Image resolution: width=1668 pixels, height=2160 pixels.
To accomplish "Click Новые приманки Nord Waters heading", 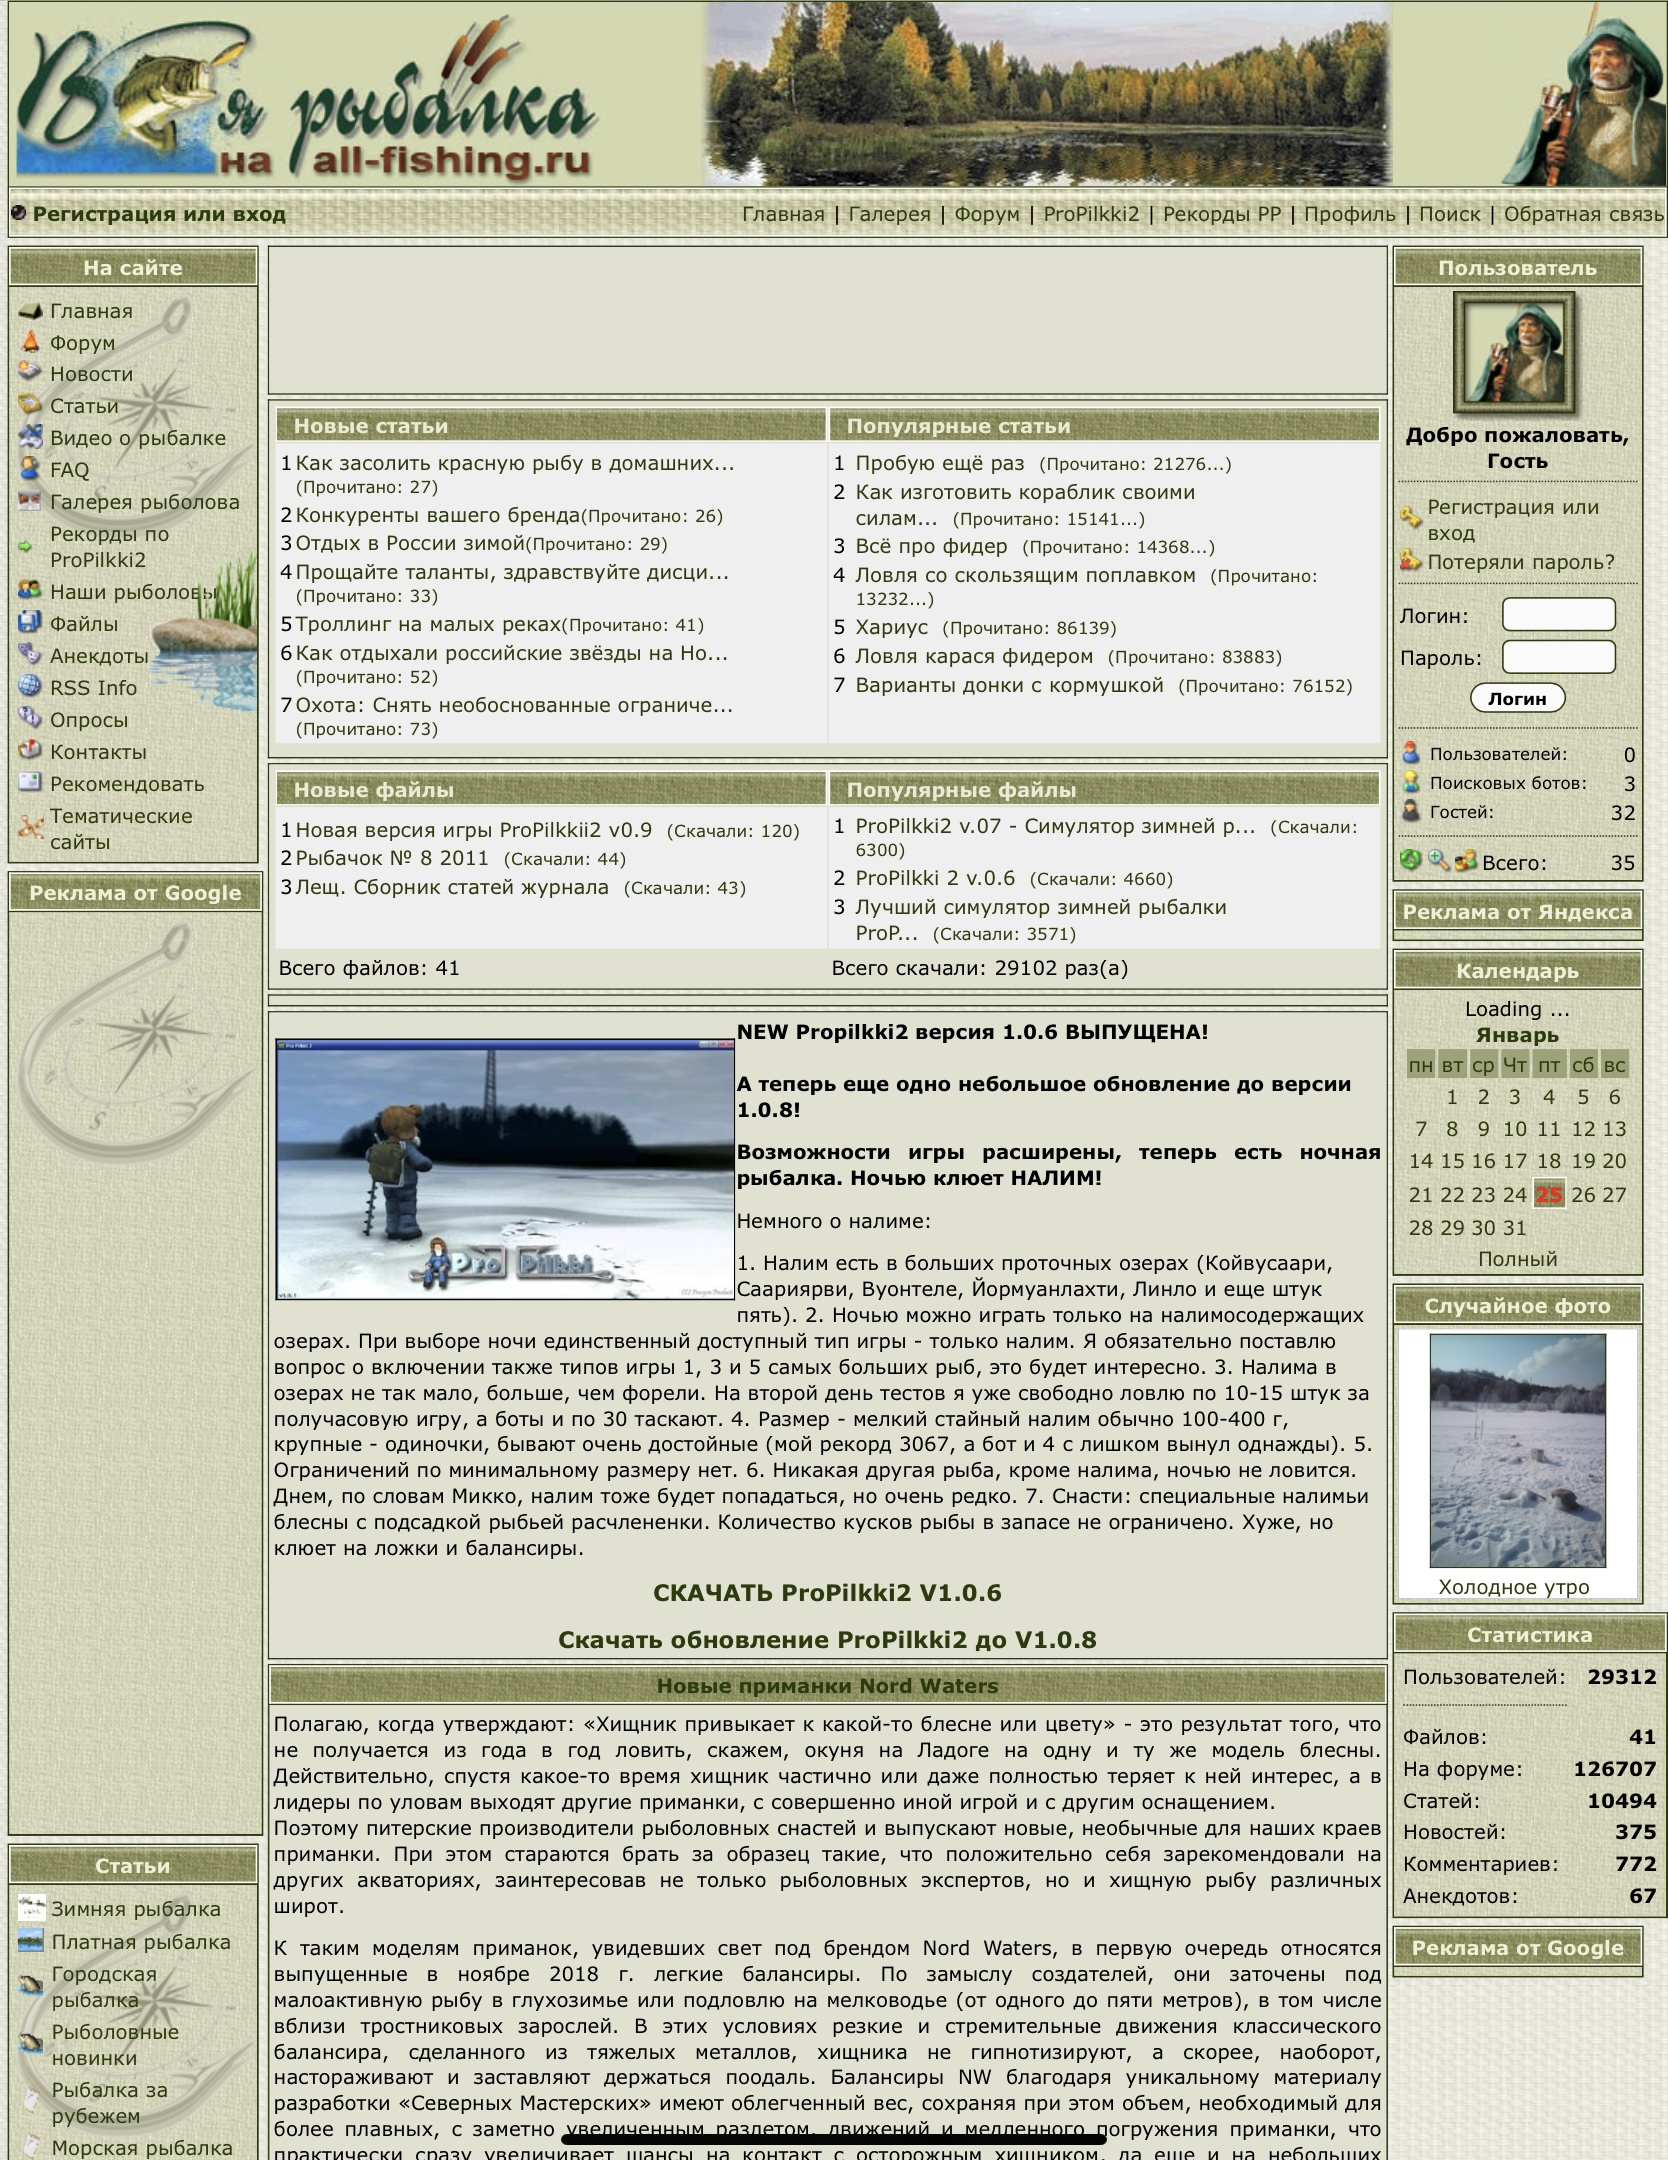I will pos(827,1686).
